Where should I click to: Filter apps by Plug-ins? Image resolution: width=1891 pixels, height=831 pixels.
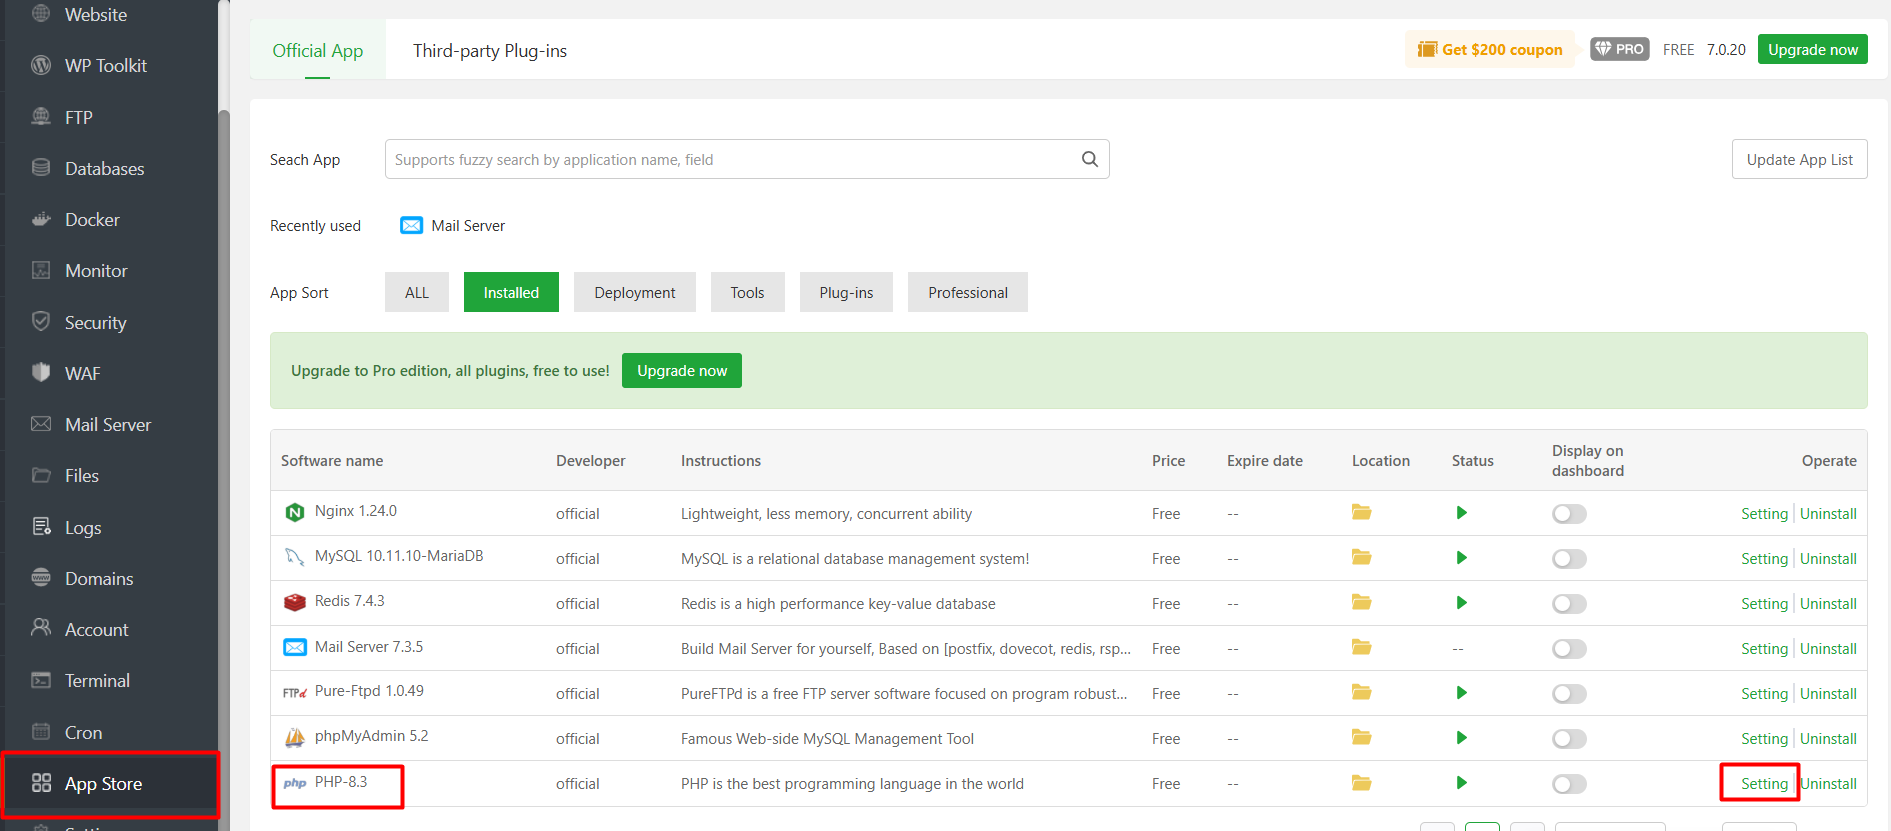pyautogui.click(x=846, y=292)
